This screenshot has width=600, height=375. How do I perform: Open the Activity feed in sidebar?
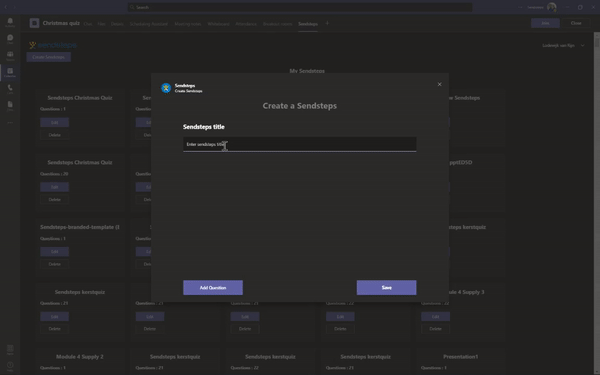click(x=10, y=22)
